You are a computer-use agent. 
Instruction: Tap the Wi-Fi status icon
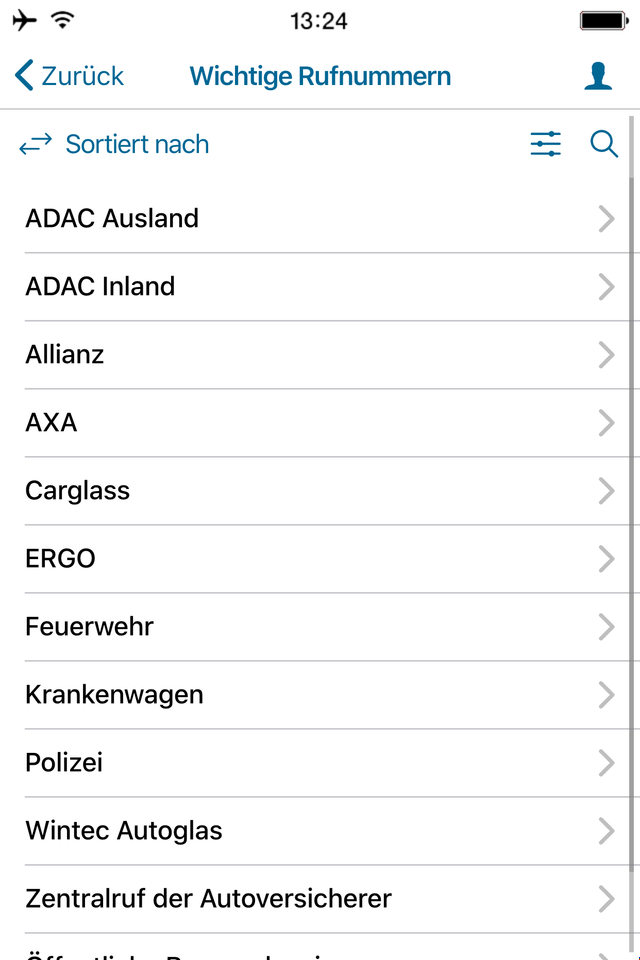tap(62, 20)
